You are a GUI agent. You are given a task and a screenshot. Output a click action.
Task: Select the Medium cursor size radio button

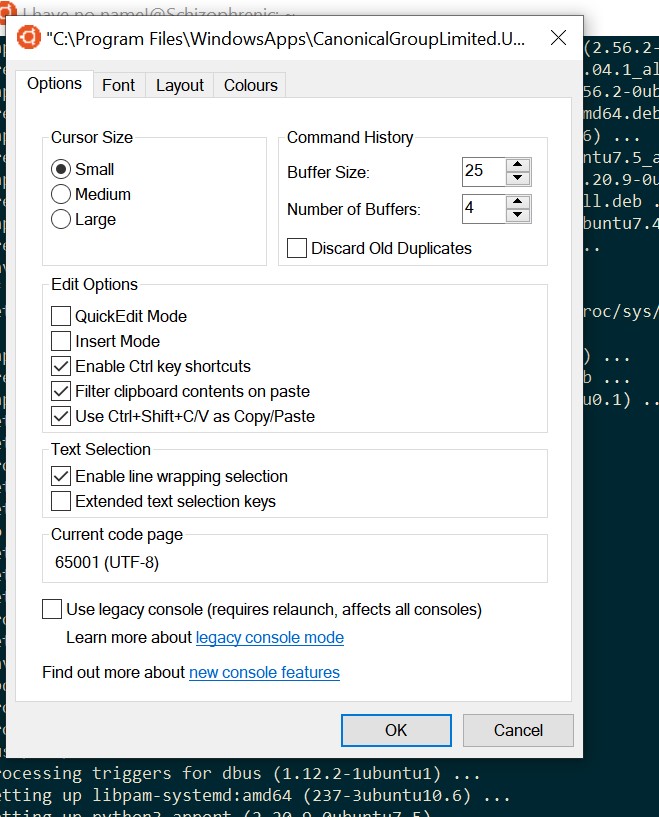[x=61, y=194]
